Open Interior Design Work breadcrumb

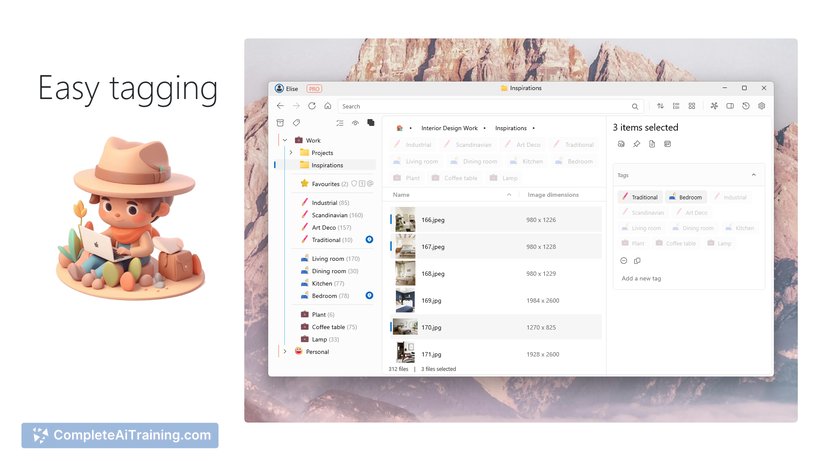point(449,128)
